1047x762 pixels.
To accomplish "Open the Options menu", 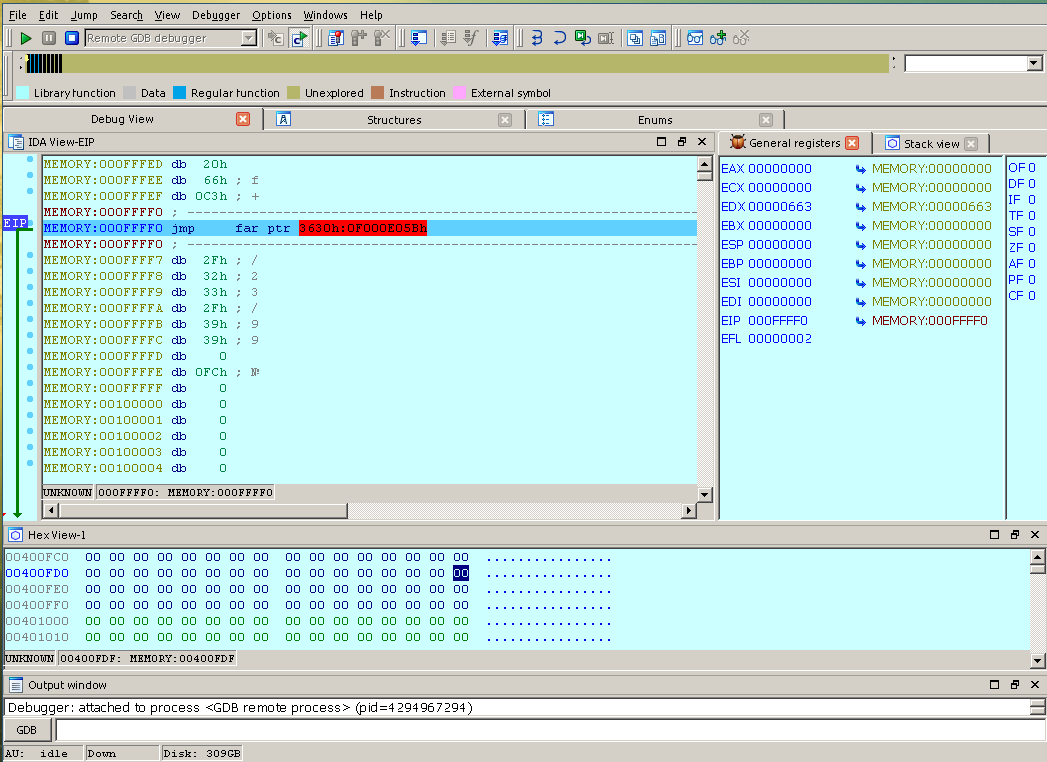I will click(x=271, y=15).
